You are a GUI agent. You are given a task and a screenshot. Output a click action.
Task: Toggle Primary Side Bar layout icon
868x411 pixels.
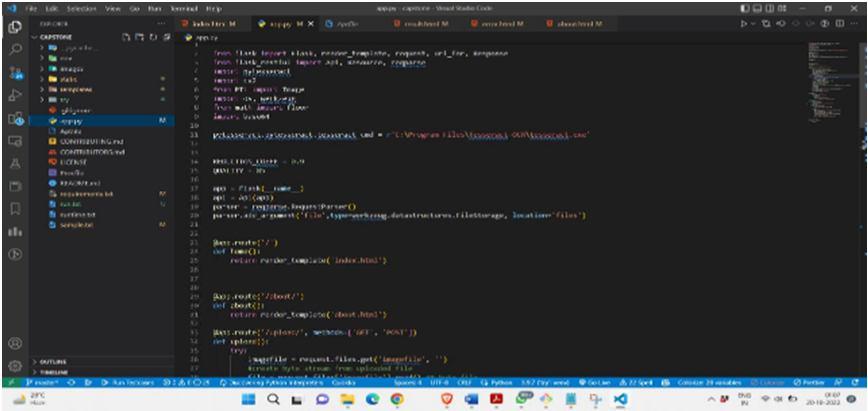tap(747, 9)
